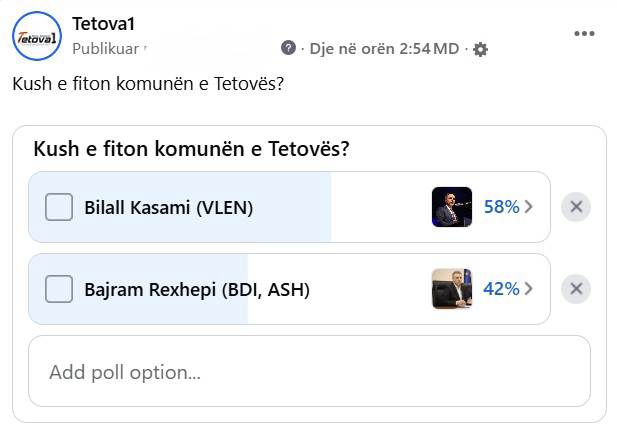View Bajram Rexhepi option voter photo

pos(451,289)
